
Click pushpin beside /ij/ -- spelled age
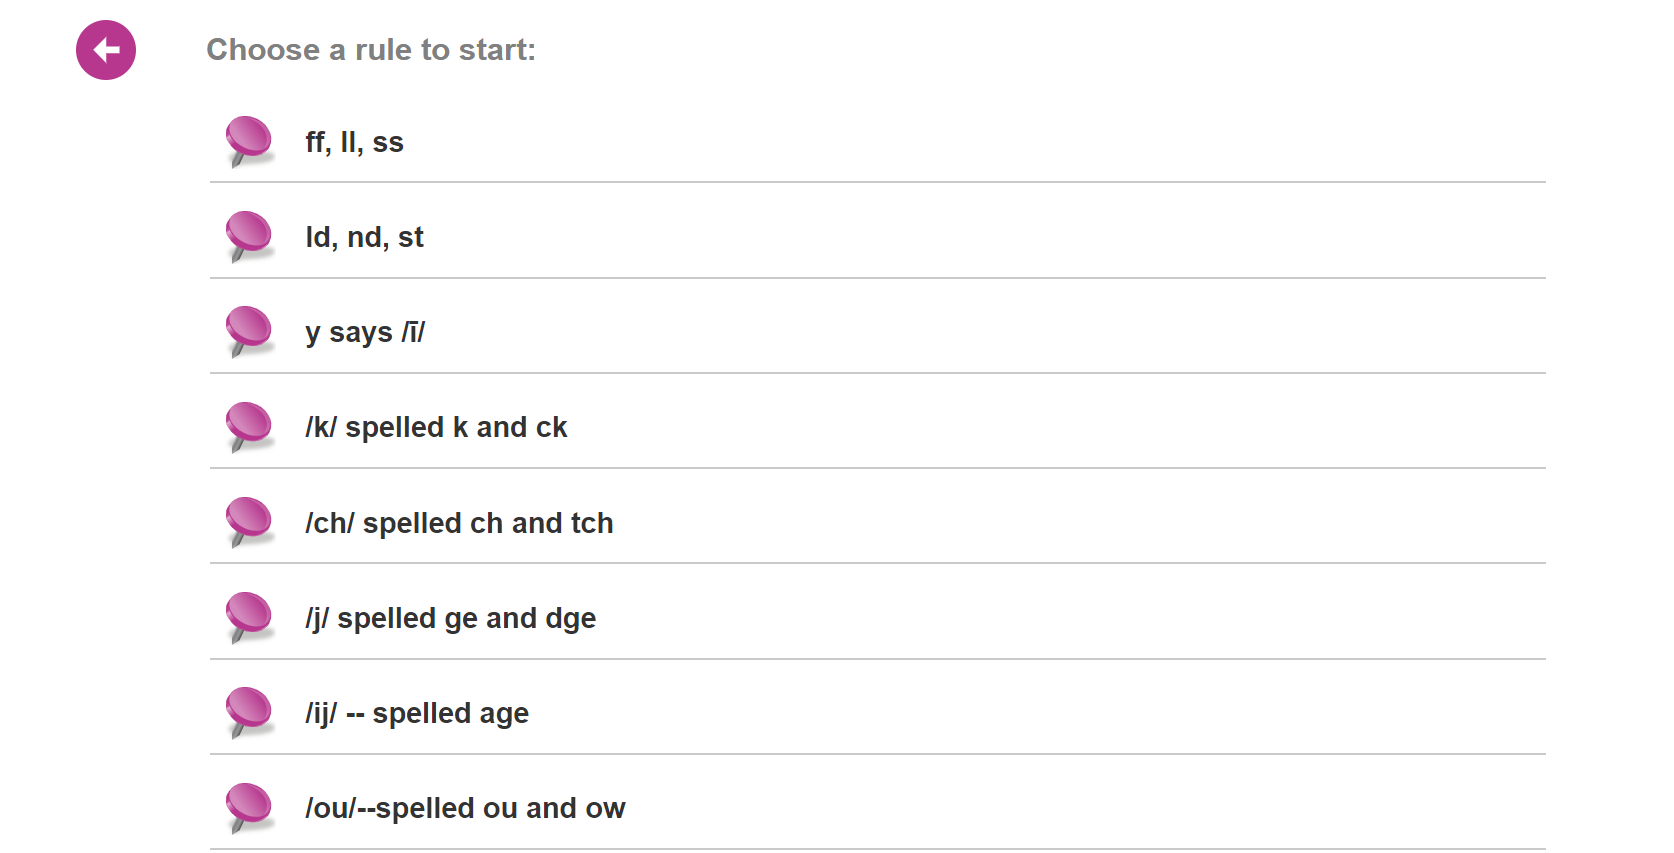click(249, 711)
